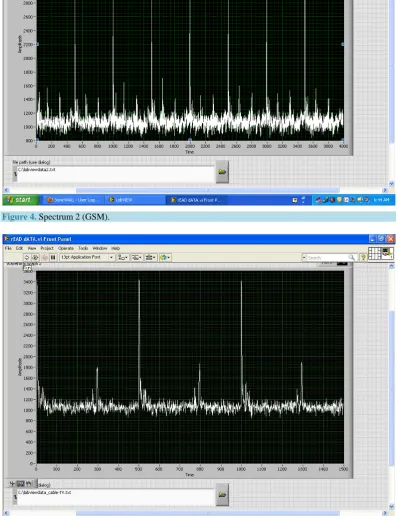Click the toolbar Search field
This screenshot has height=516, width=398.
pos(327,258)
